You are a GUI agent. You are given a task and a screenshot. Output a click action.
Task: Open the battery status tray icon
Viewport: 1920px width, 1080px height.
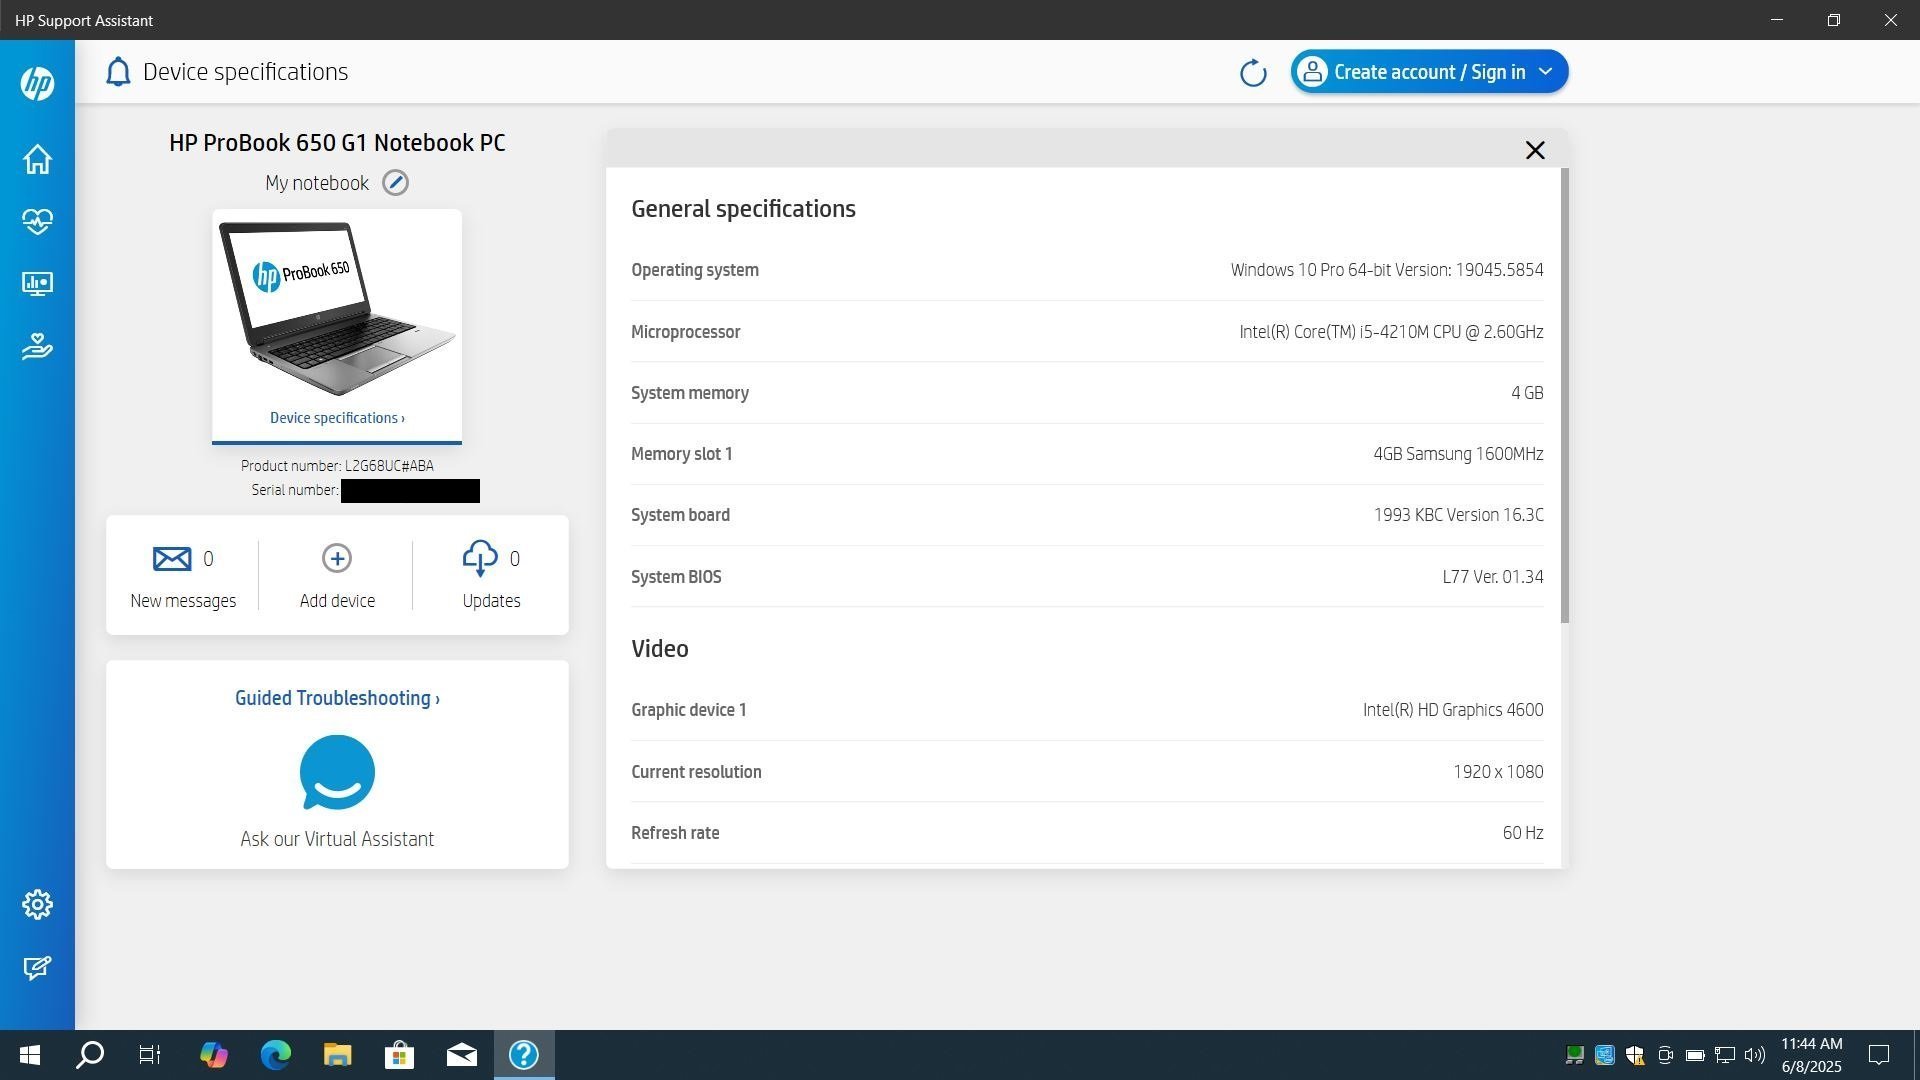point(1695,1055)
